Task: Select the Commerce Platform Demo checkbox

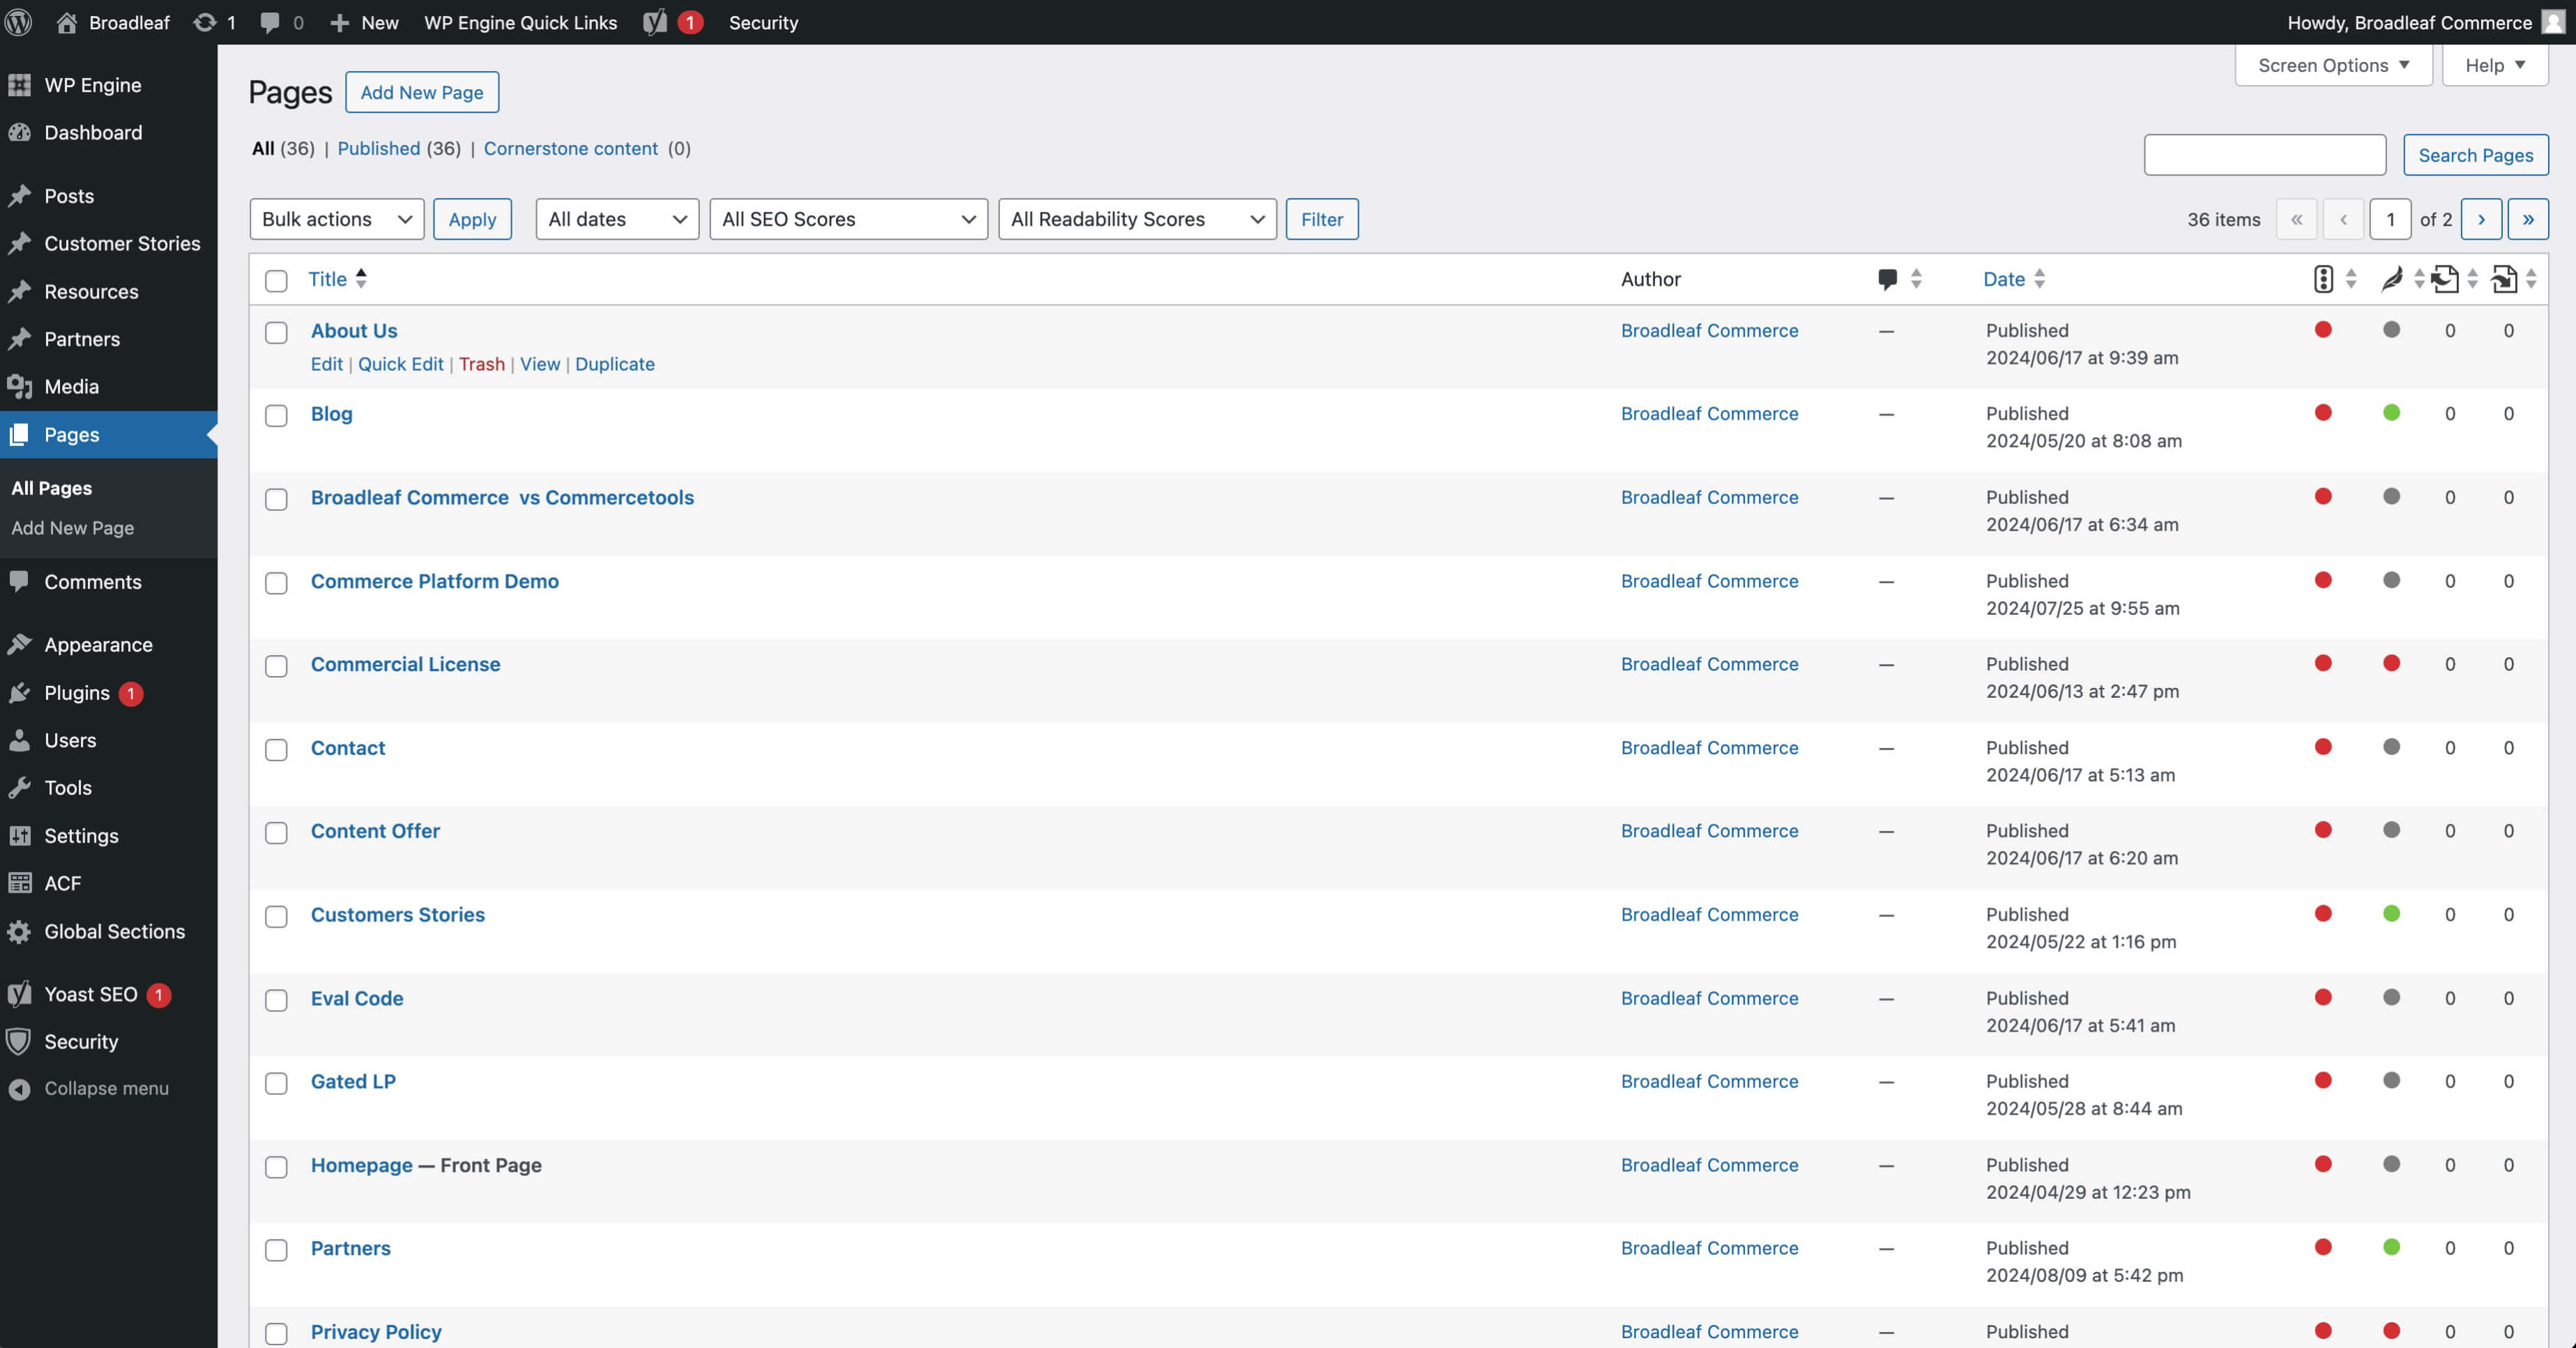Action: point(276,582)
